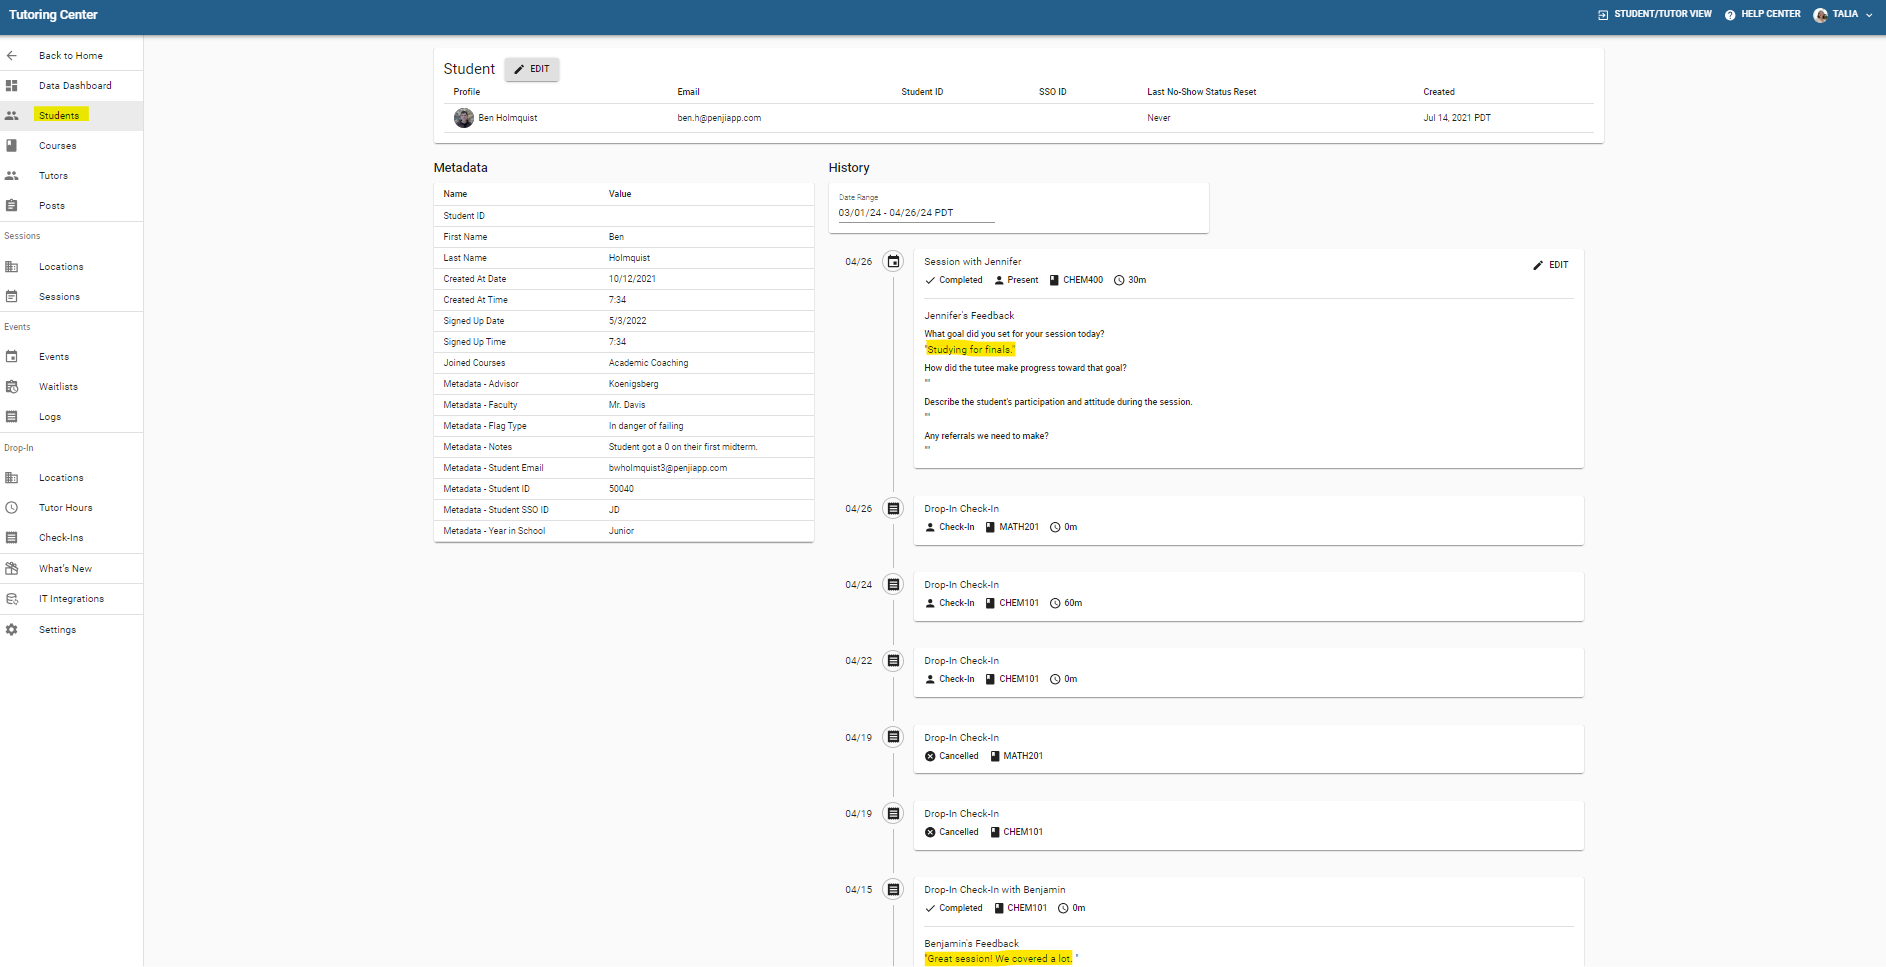Open the Help Center from the top bar
This screenshot has width=1886, height=967.
tap(1763, 14)
